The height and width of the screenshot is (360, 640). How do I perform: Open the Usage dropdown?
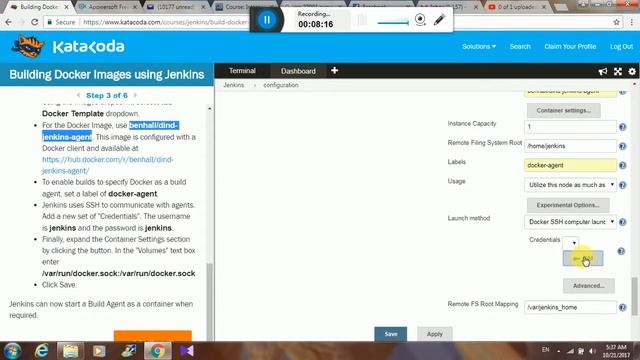point(570,184)
